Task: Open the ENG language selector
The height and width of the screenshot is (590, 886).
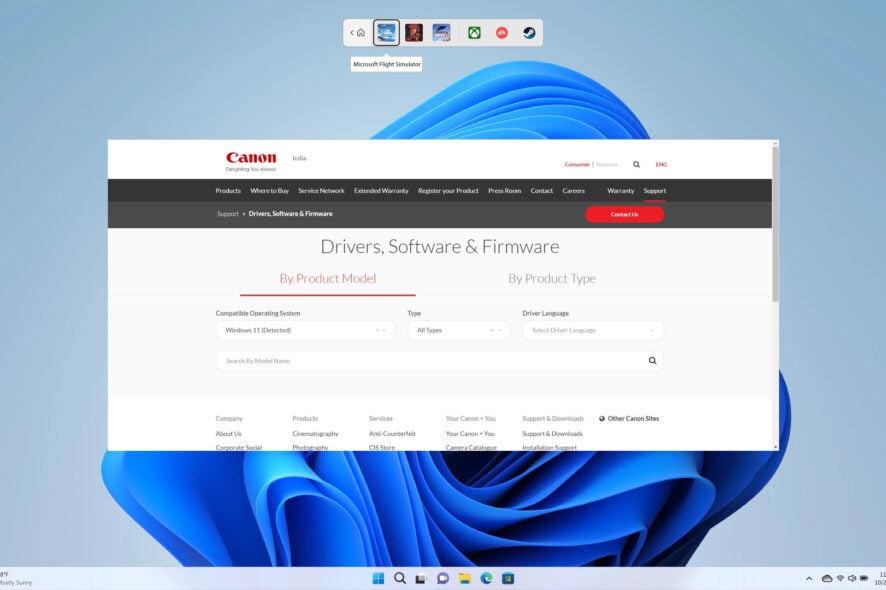Action: point(661,164)
